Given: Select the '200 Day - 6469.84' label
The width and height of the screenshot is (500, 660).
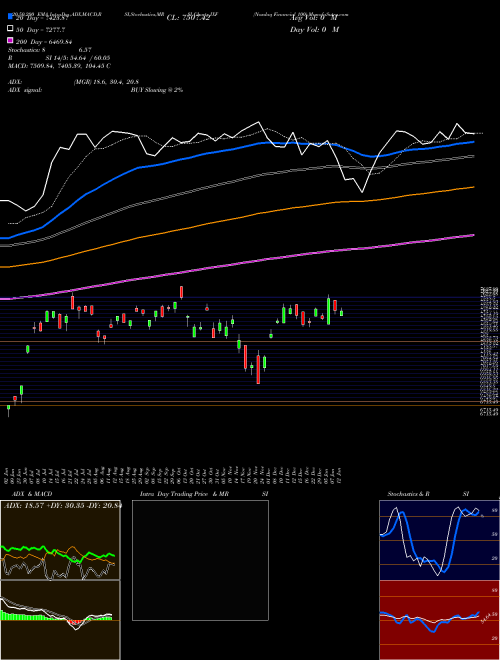Looking at the screenshot, I should [x=44, y=42].
